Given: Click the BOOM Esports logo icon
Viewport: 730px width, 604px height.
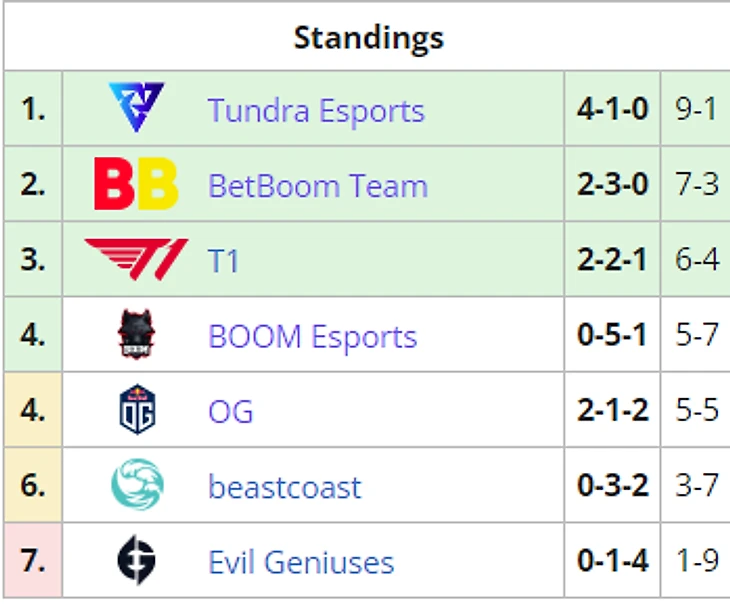Looking at the screenshot, I should [137, 335].
